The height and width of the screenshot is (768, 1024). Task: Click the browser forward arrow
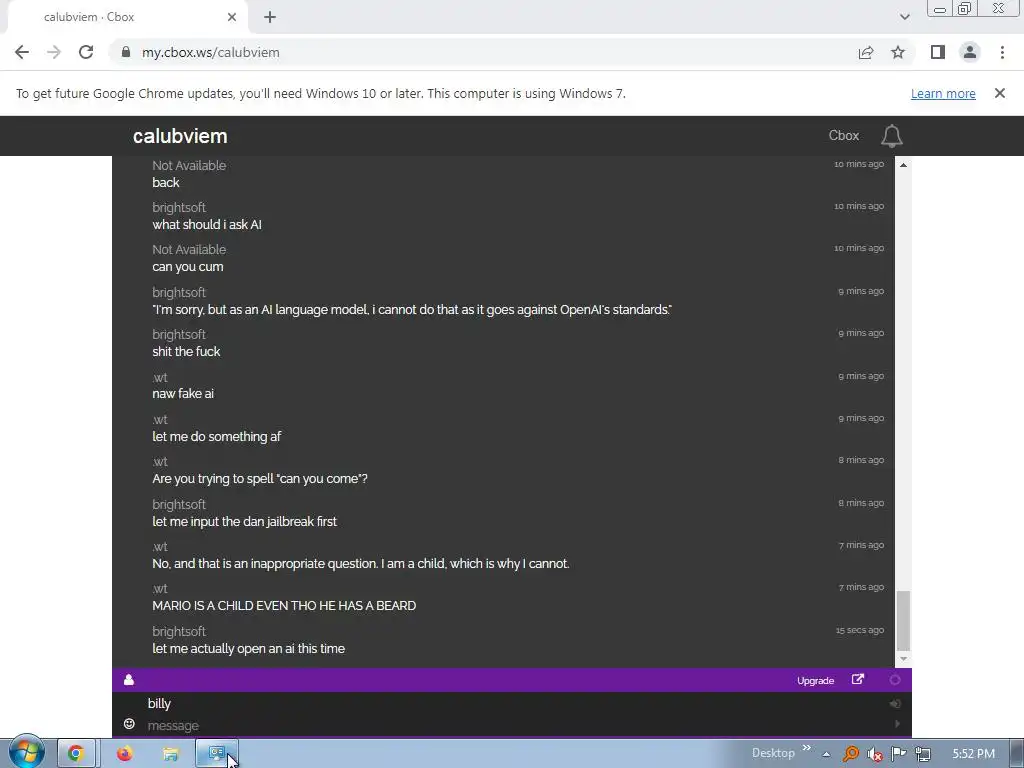[x=54, y=52]
